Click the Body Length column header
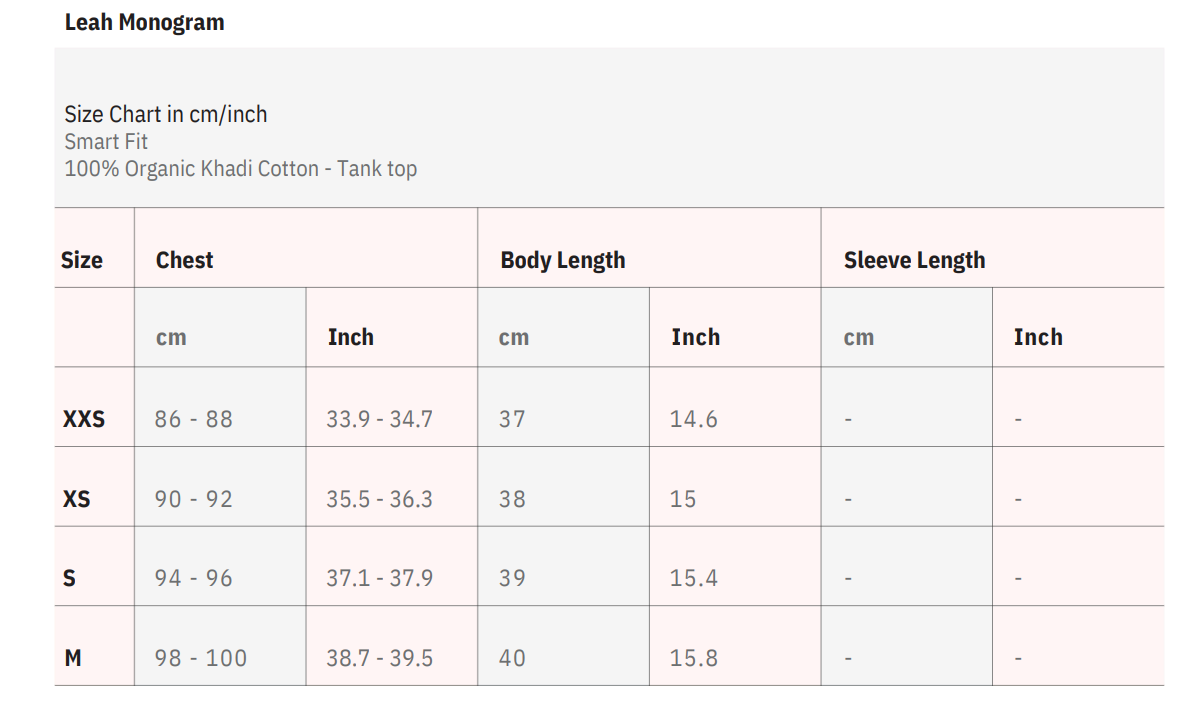 563,260
